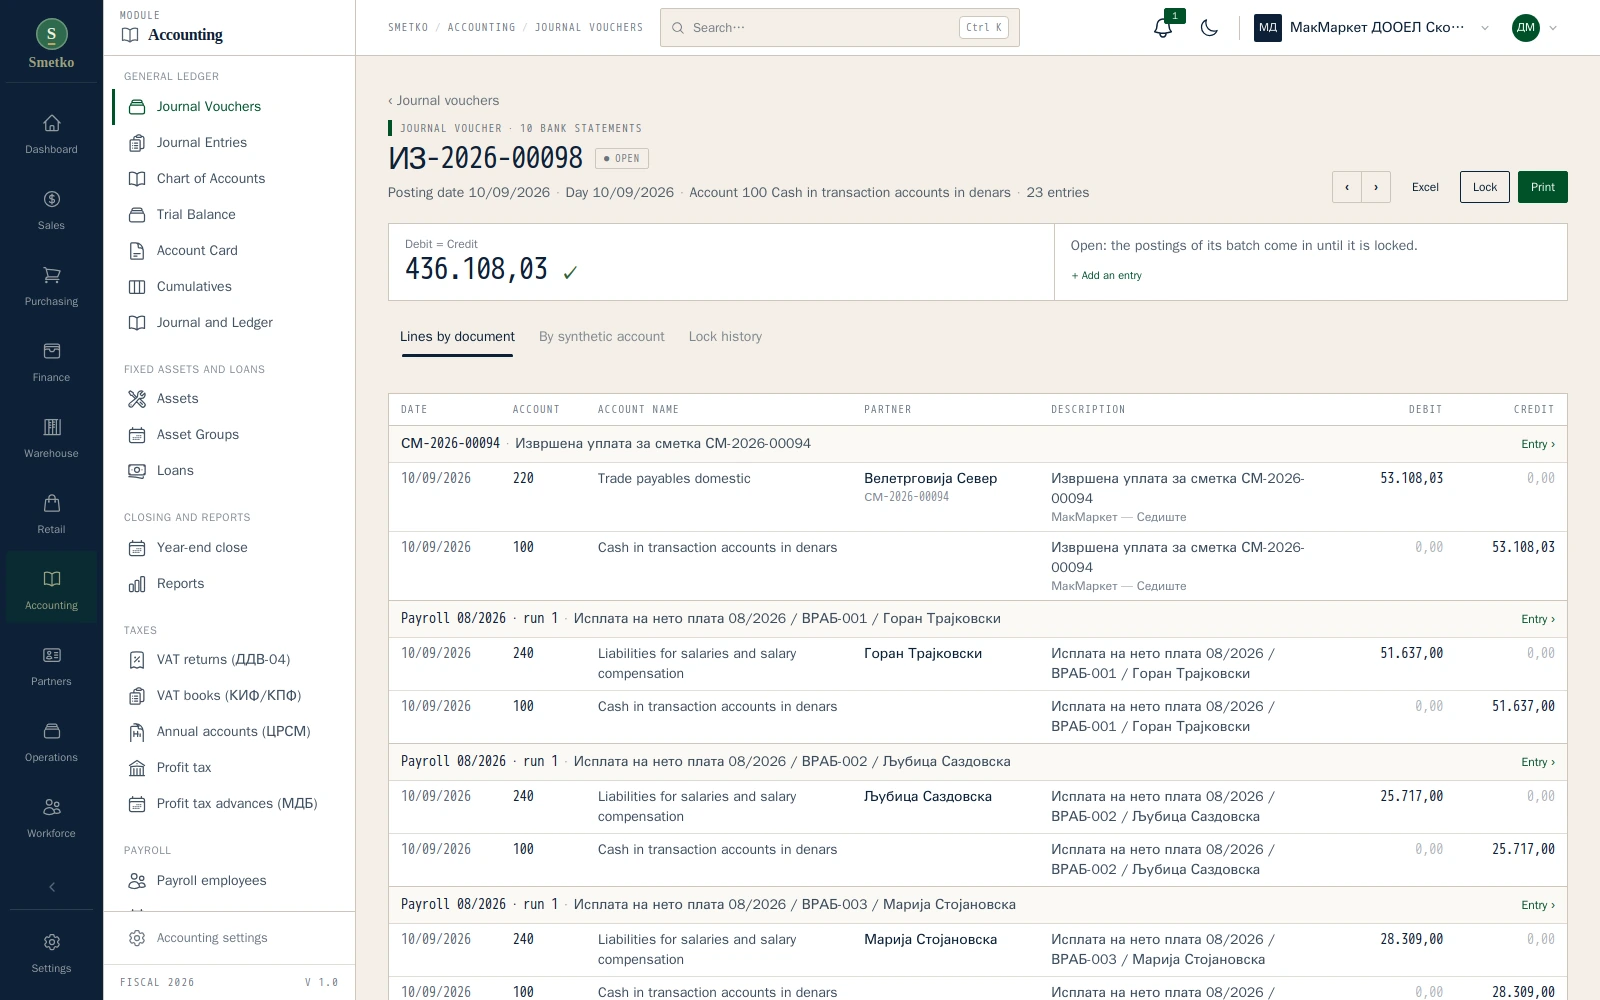Go to next voucher arrow
Viewport: 1600px width, 1000px height.
[x=1376, y=187]
